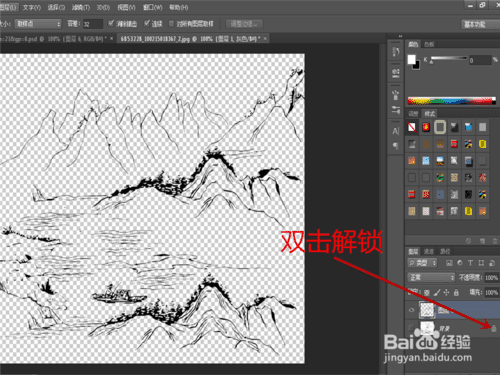The width and height of the screenshot is (500, 375).
Task: Enable the Sample All Layers checkbox
Action: 172,24
